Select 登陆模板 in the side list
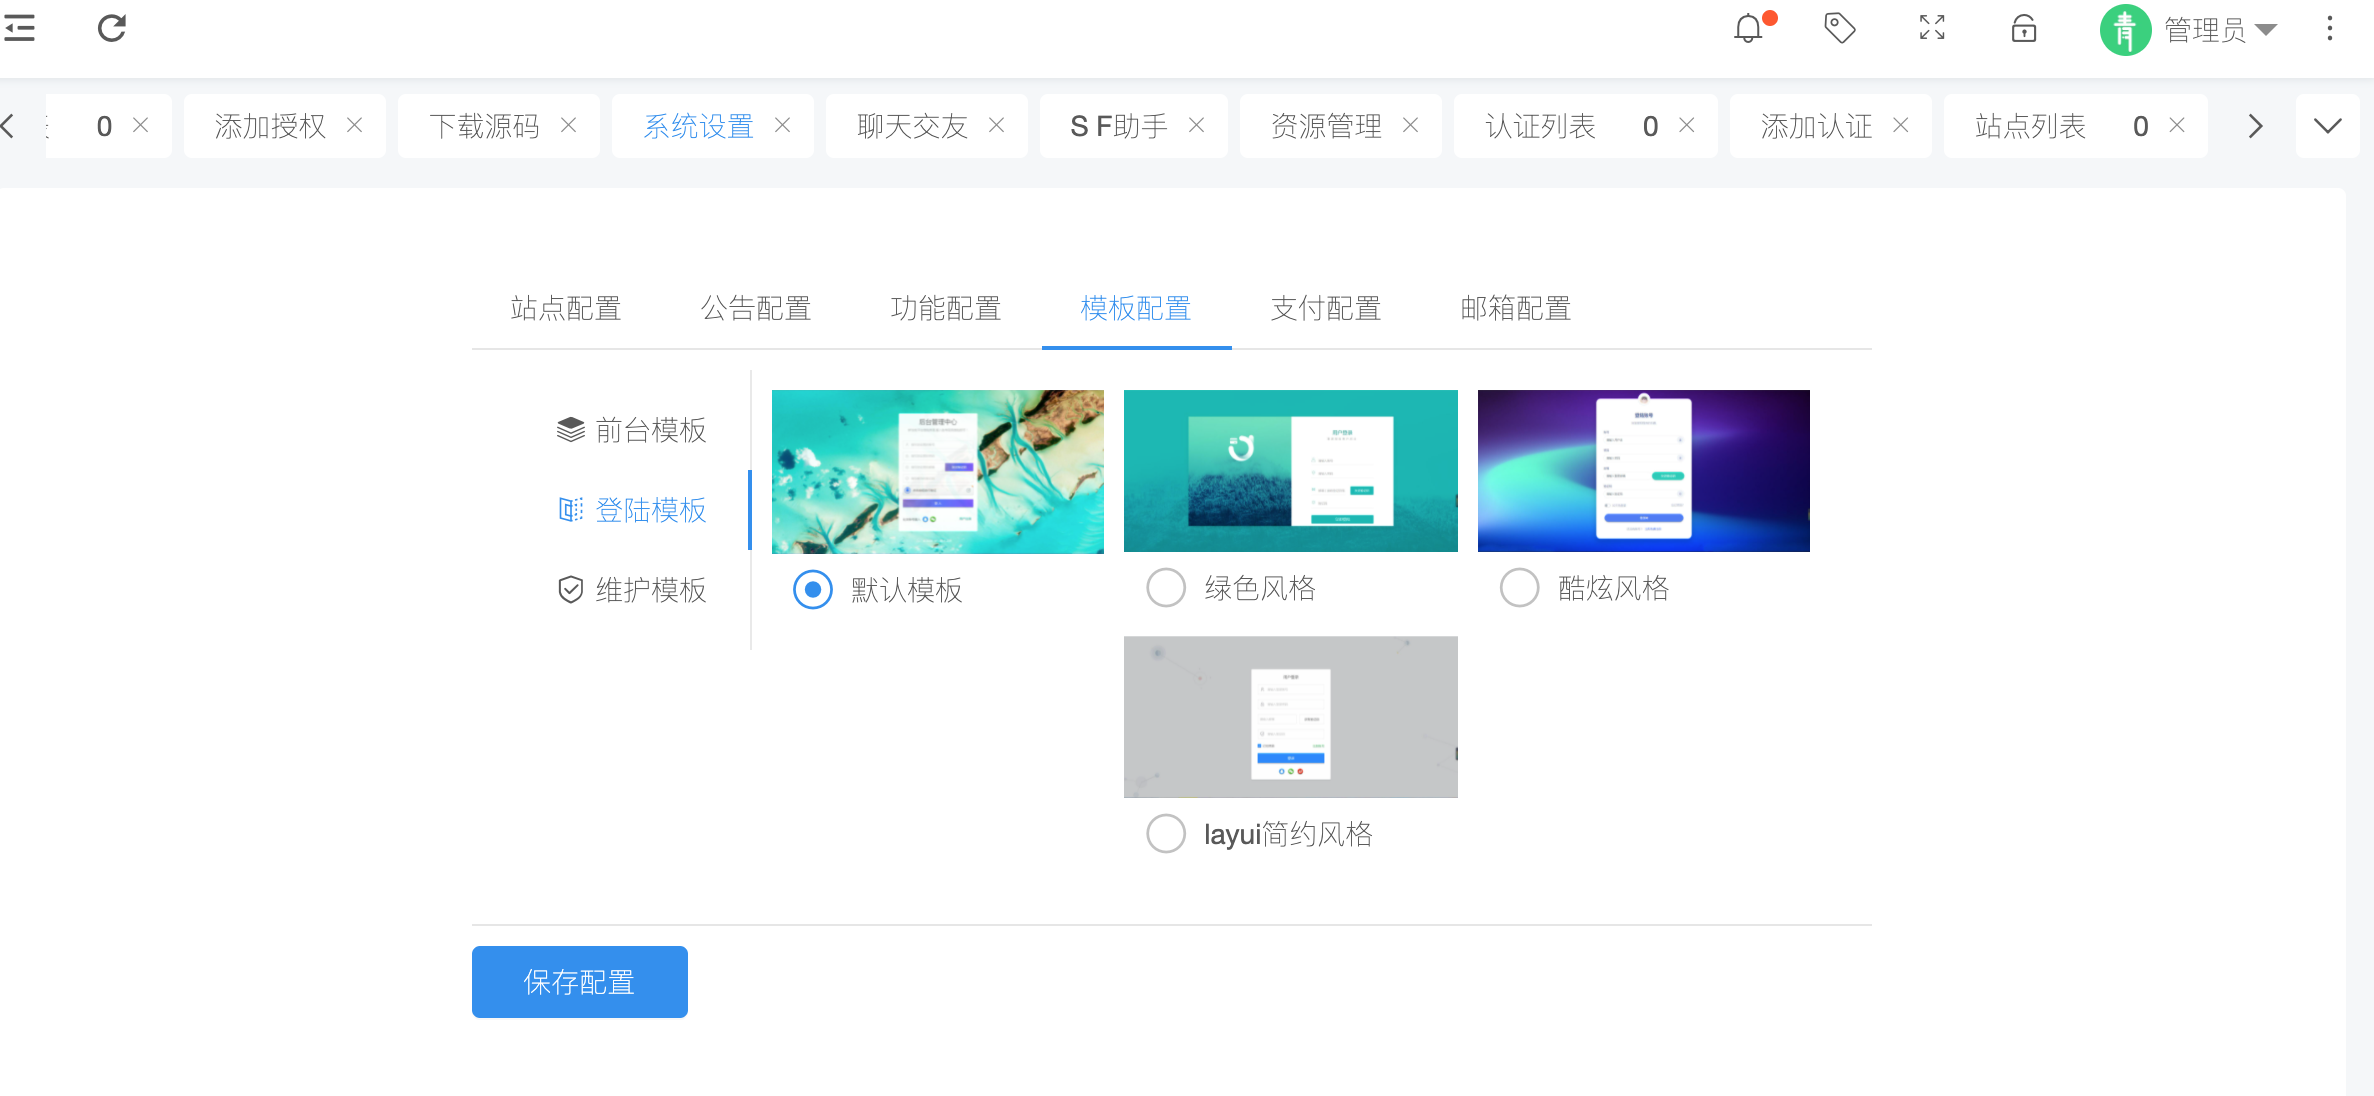This screenshot has width=2374, height=1096. pos(632,510)
